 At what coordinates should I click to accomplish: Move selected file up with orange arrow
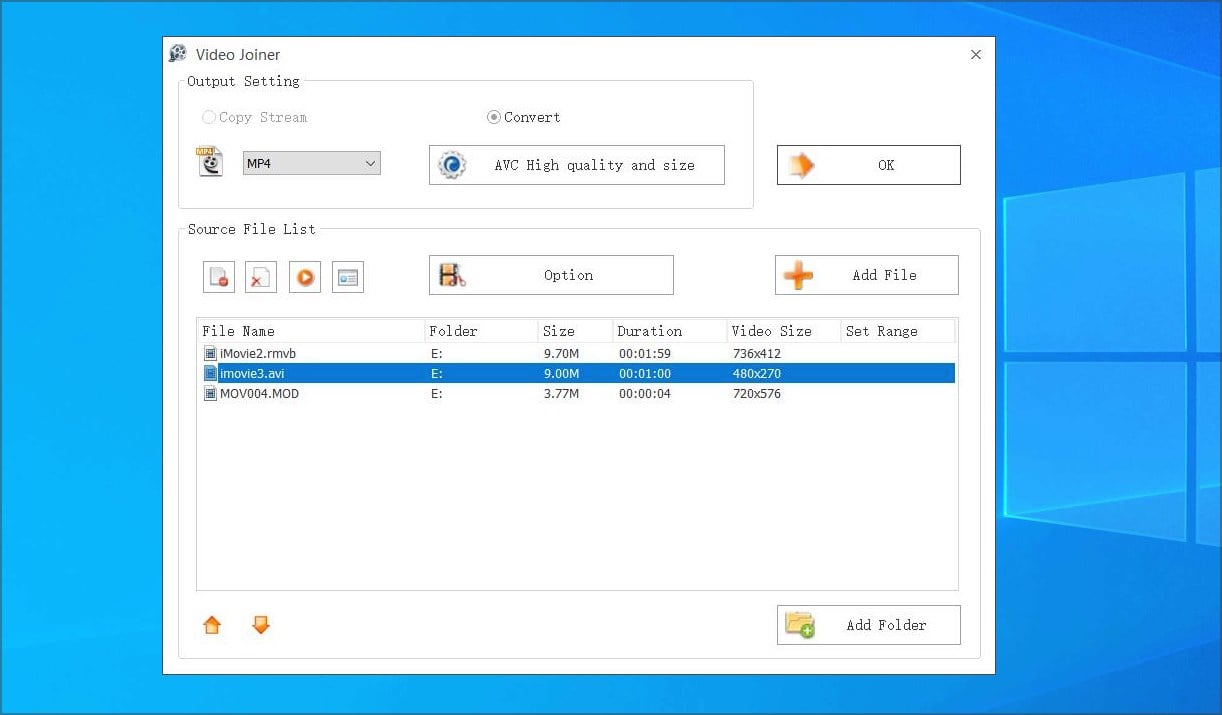(x=212, y=625)
